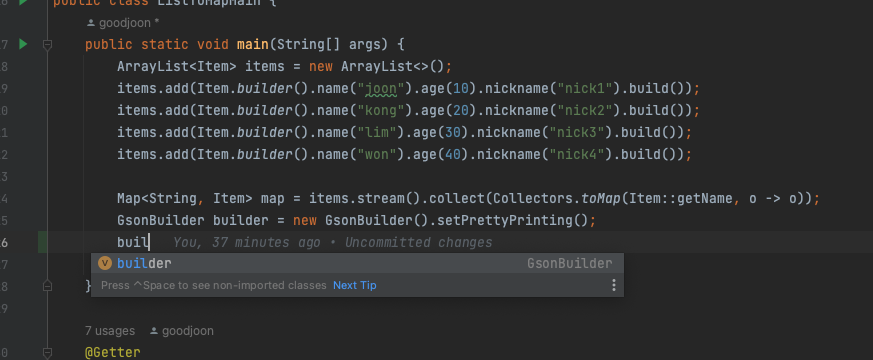
Task: Click the green VCS change marker in gutter
Action: point(42,243)
